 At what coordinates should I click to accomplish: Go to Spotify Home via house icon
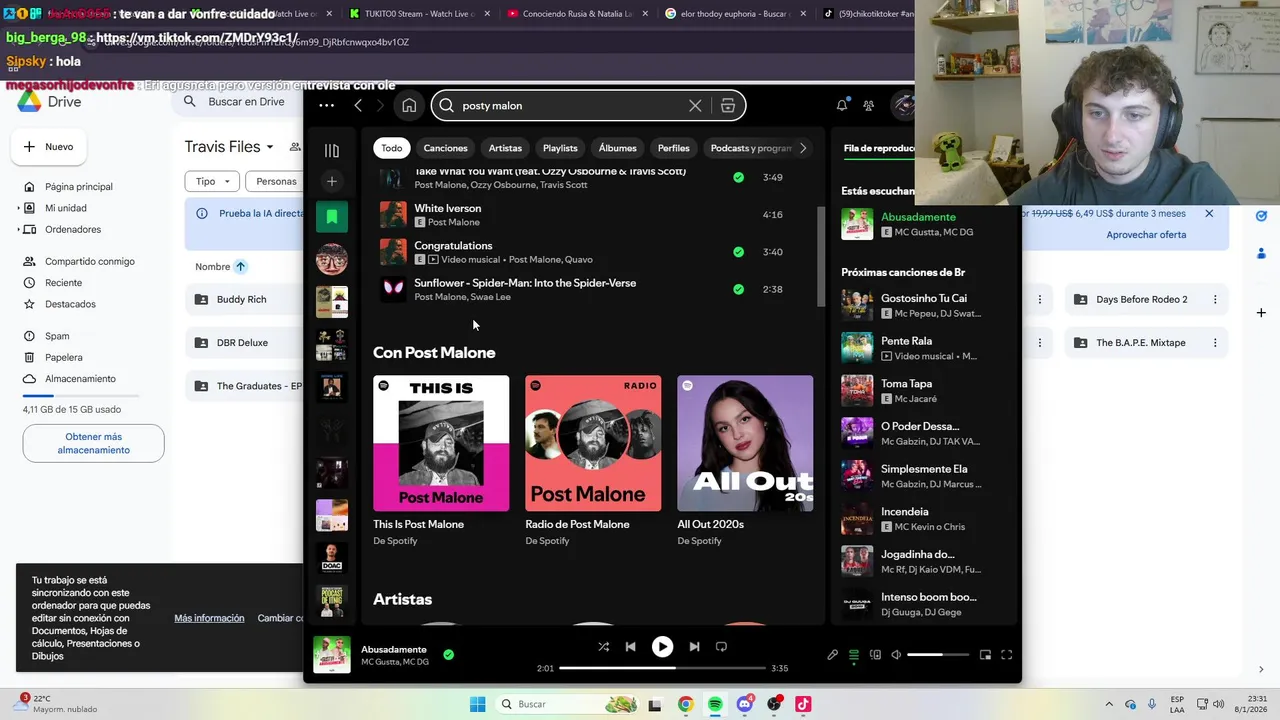coord(409,105)
